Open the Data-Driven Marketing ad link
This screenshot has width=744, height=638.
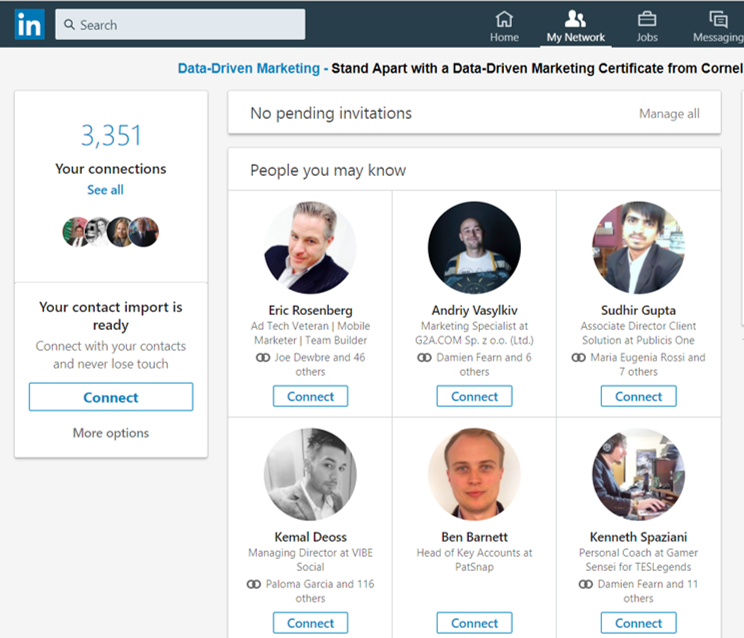pos(248,69)
